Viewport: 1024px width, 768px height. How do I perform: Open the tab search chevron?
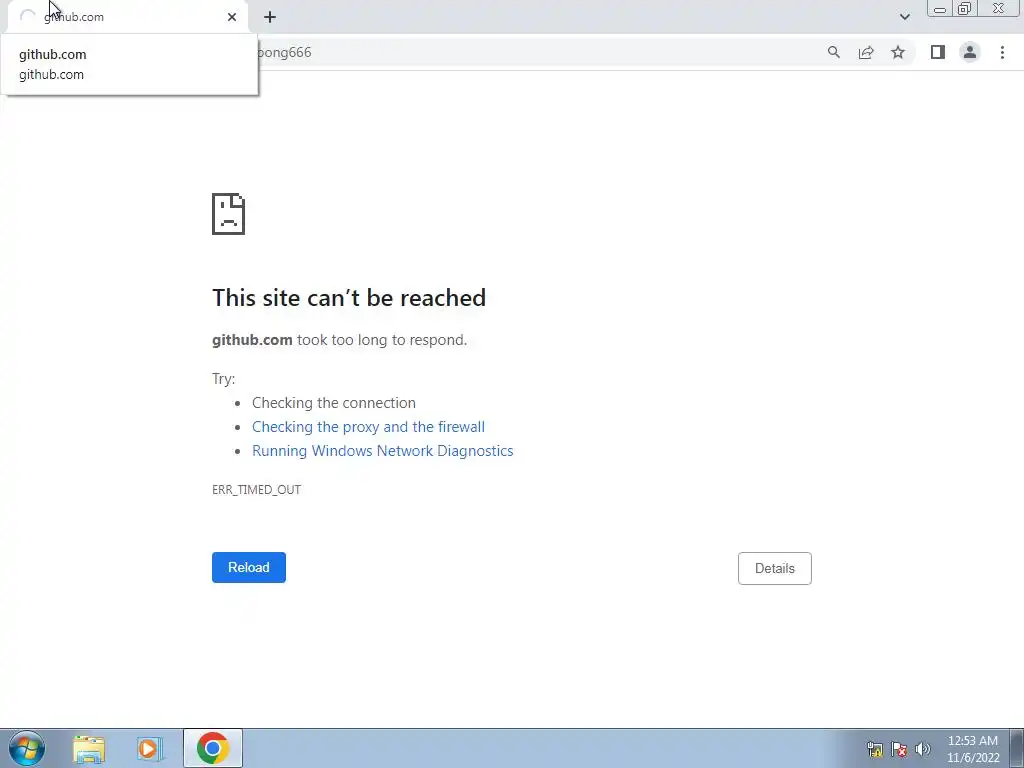(904, 17)
